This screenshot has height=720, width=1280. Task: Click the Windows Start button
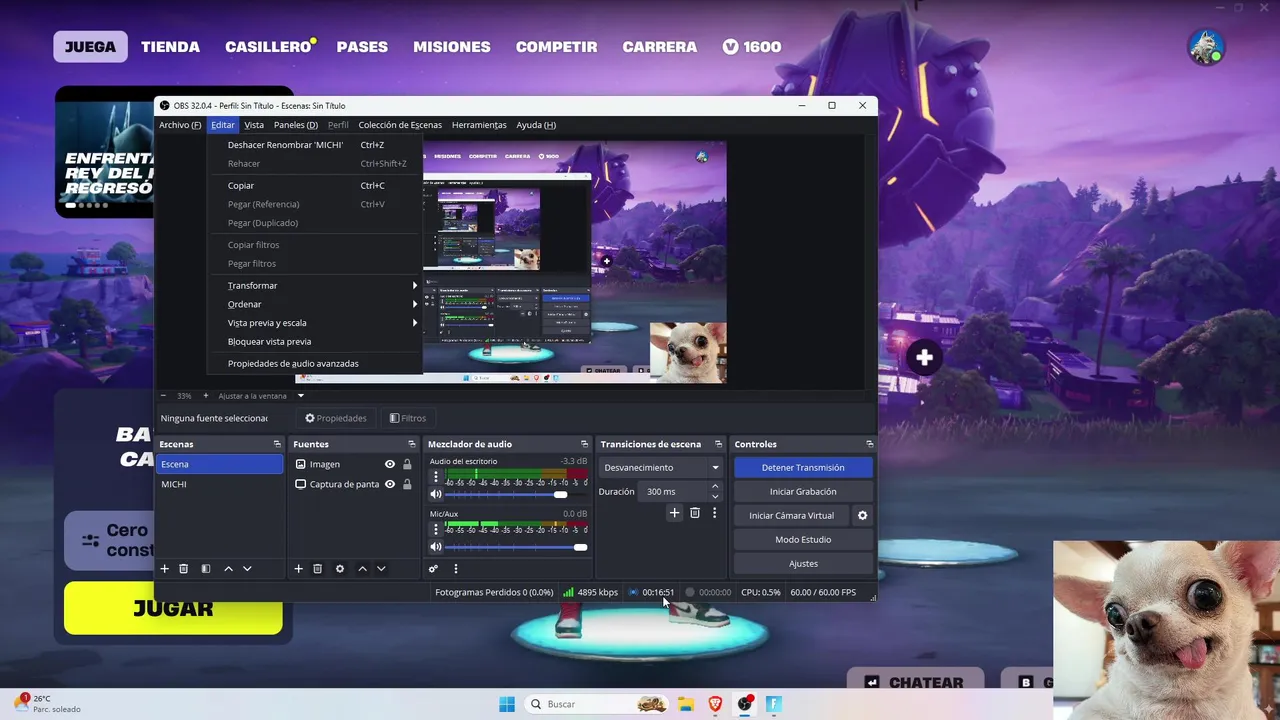click(507, 704)
